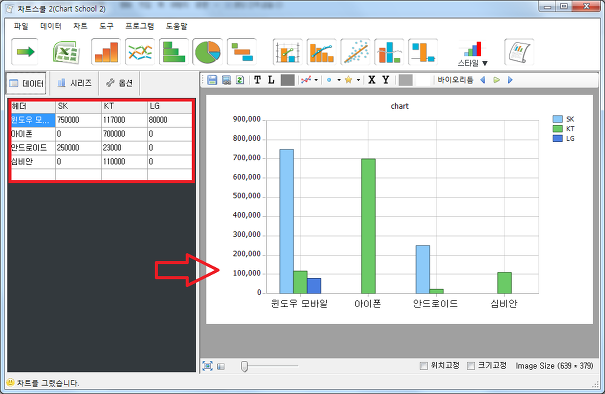Image resolution: width=605 pixels, height=394 pixels.
Task: Expand the star marker dropdown
Action: click(358, 80)
